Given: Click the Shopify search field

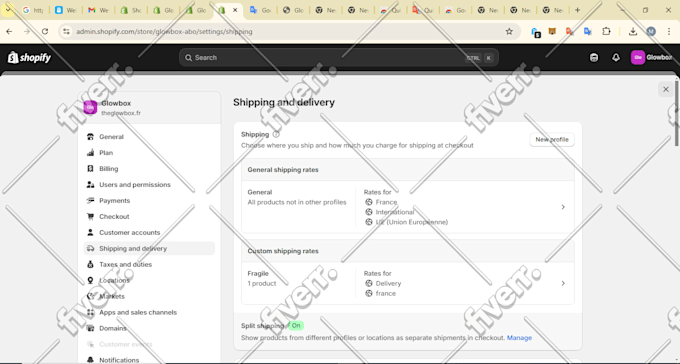Looking at the screenshot, I should 339,58.
